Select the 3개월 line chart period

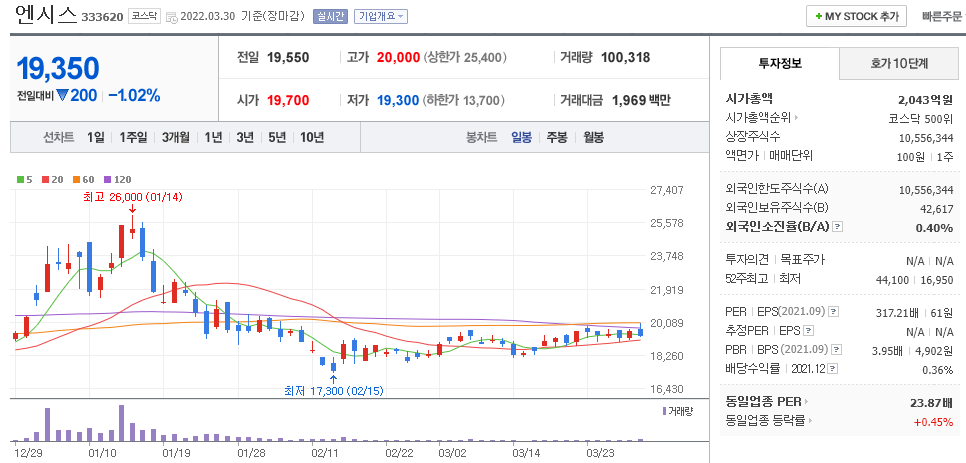(x=176, y=137)
